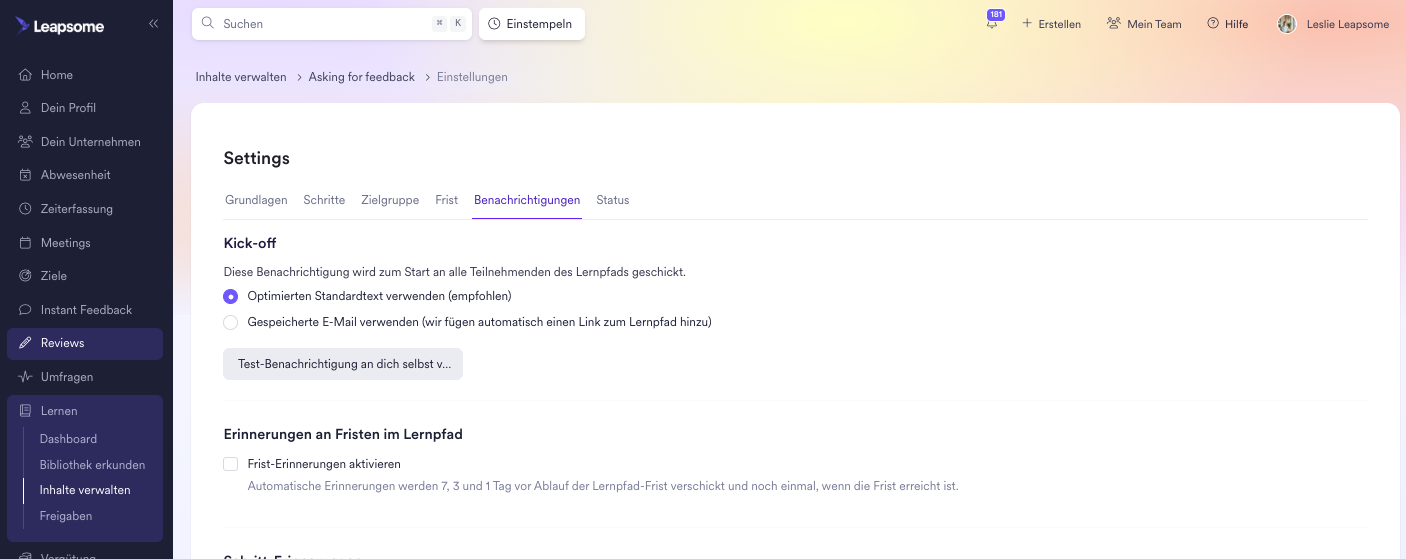Click the Ziele target icon
1406x559 pixels.
pyautogui.click(x=26, y=276)
